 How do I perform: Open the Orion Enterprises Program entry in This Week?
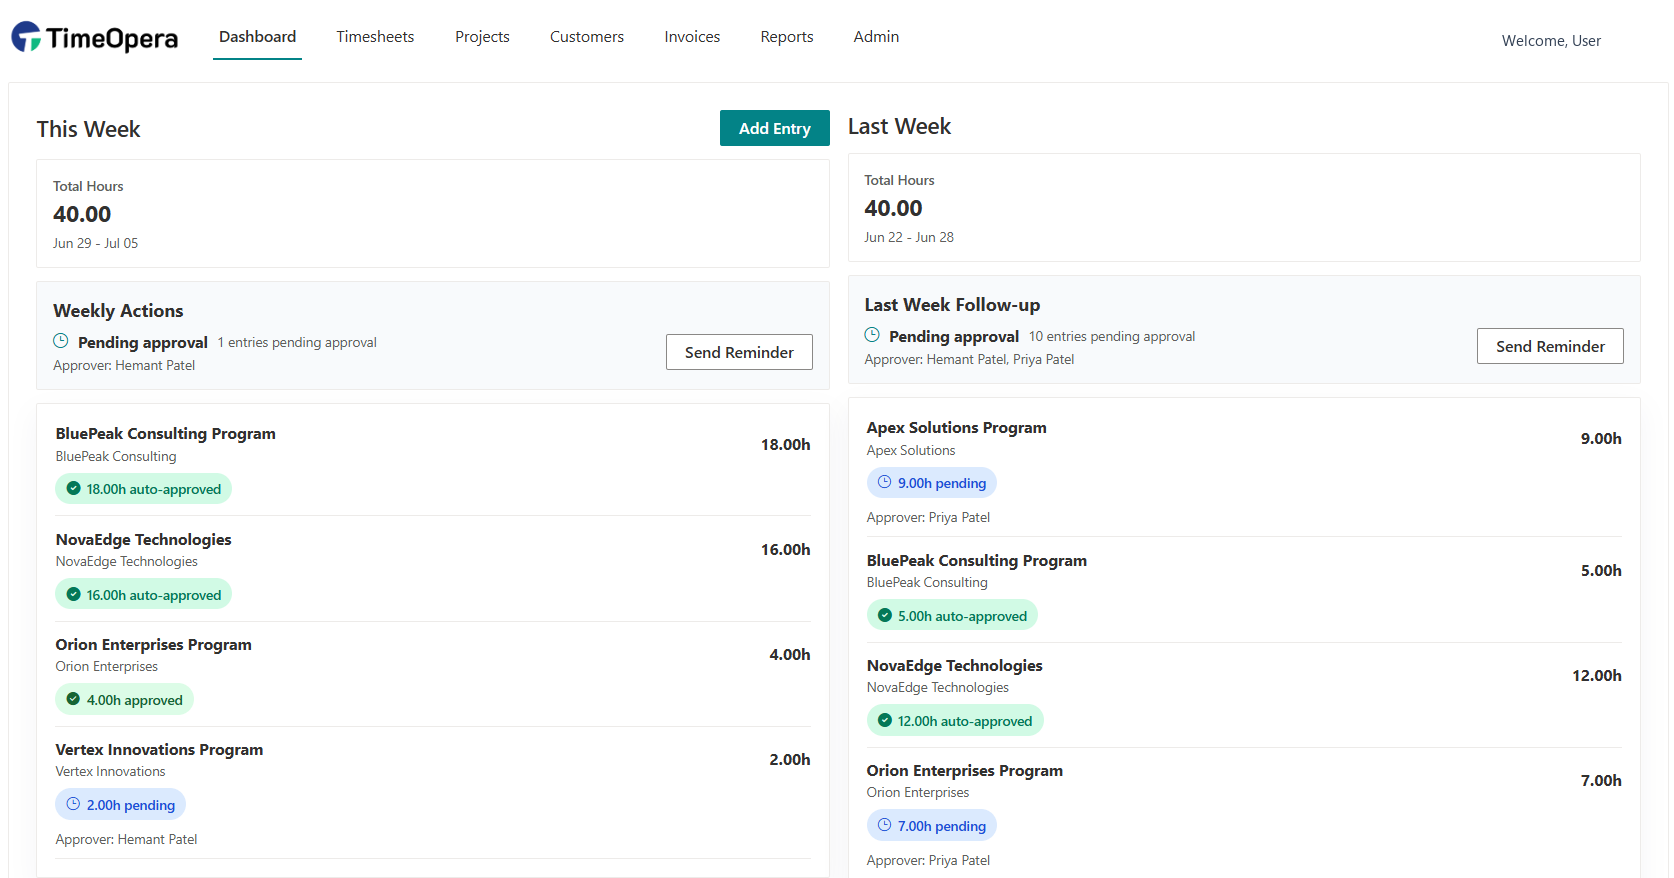(433, 674)
